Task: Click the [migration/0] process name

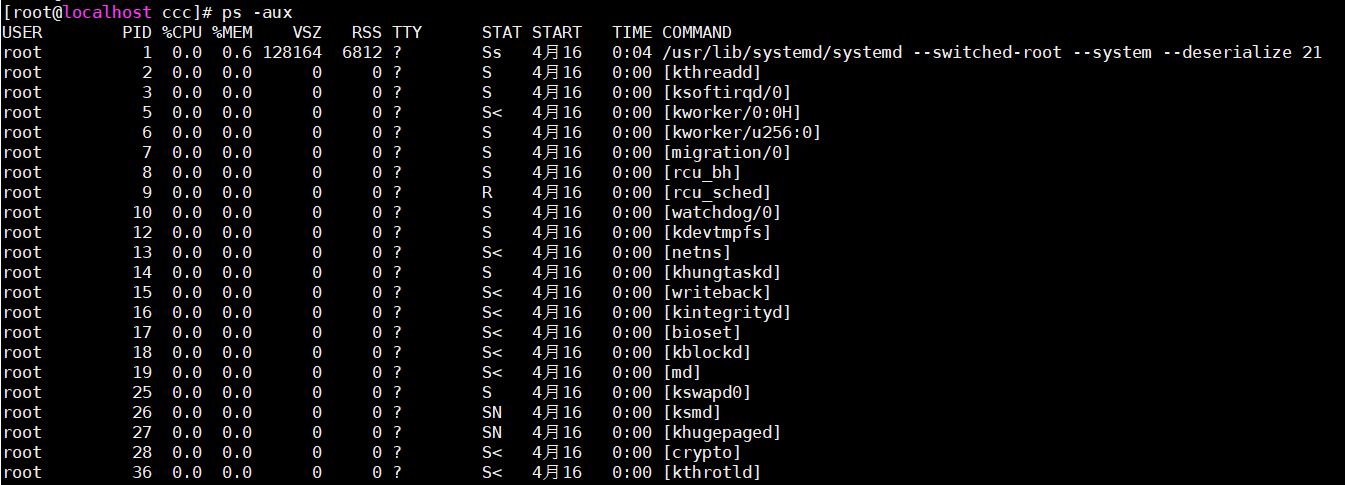Action: 726,152
